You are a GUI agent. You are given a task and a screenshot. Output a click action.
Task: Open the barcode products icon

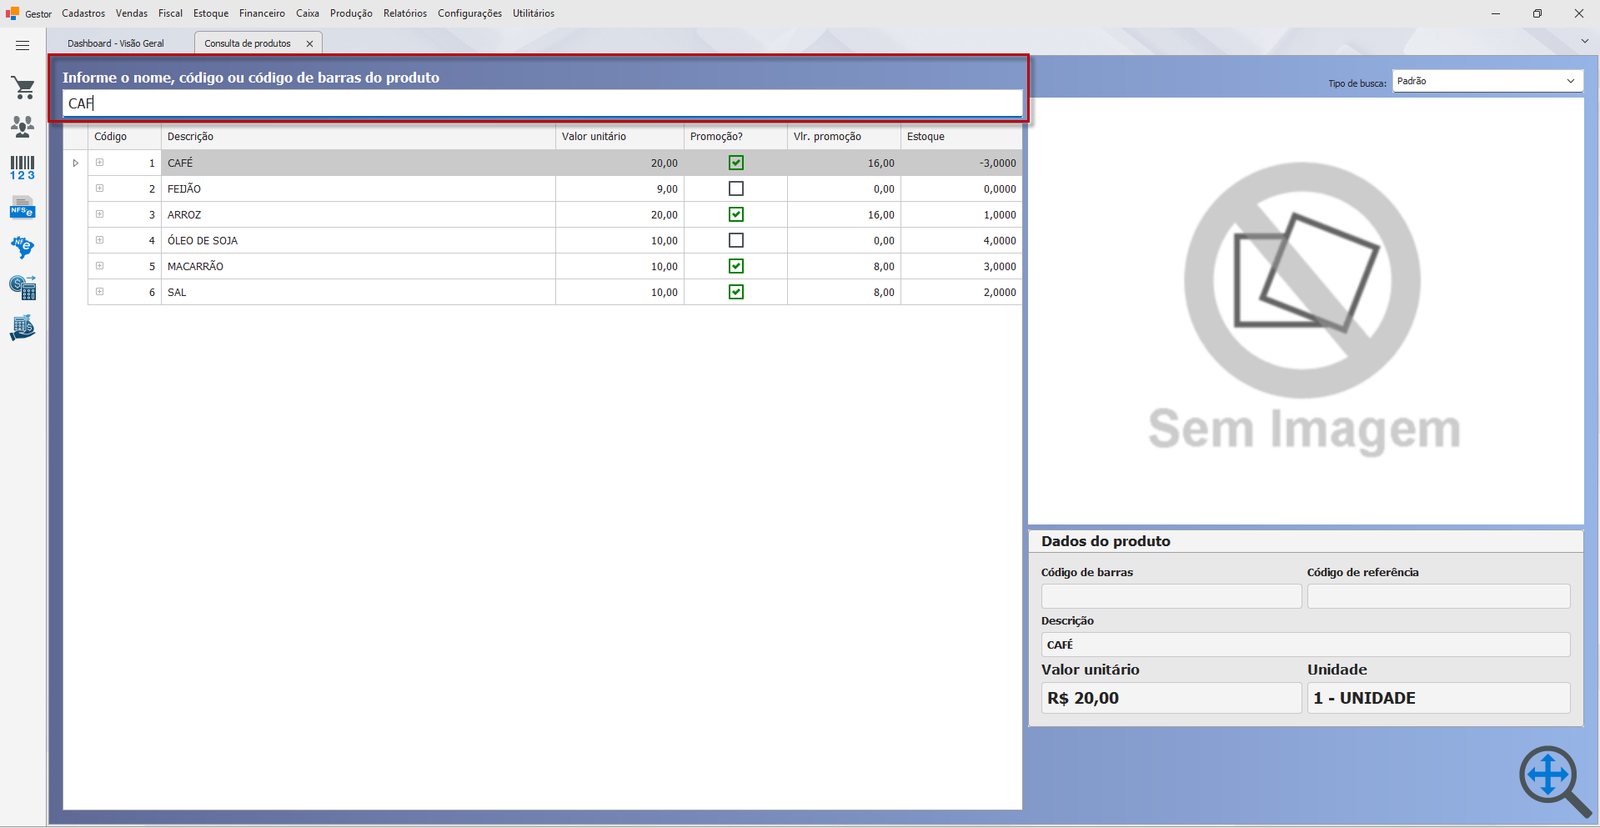point(22,167)
